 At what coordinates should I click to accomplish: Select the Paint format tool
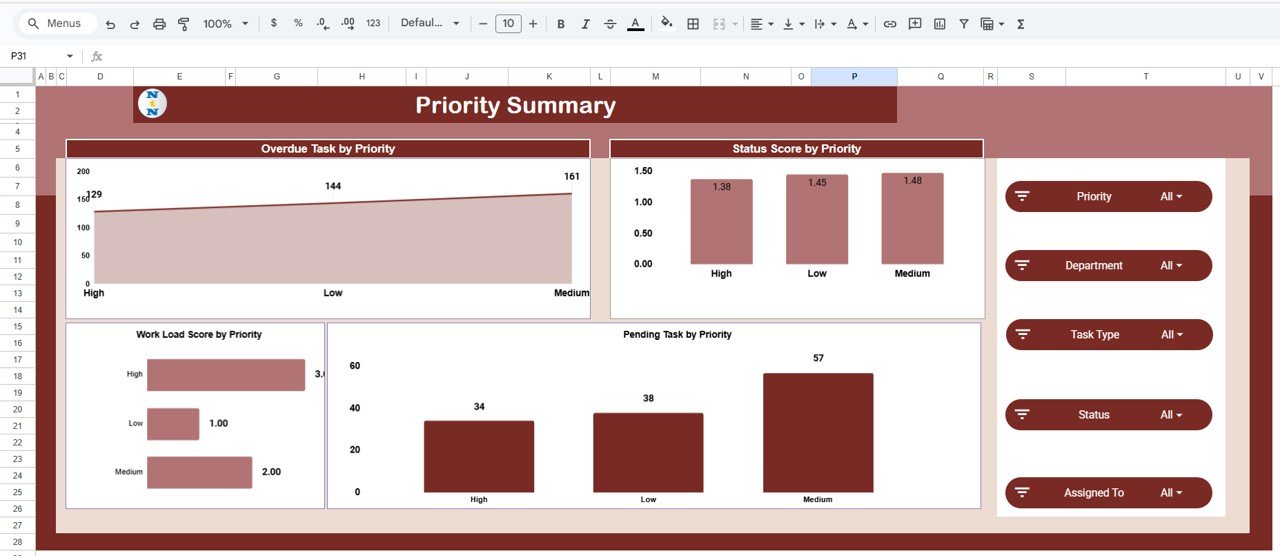[x=183, y=24]
